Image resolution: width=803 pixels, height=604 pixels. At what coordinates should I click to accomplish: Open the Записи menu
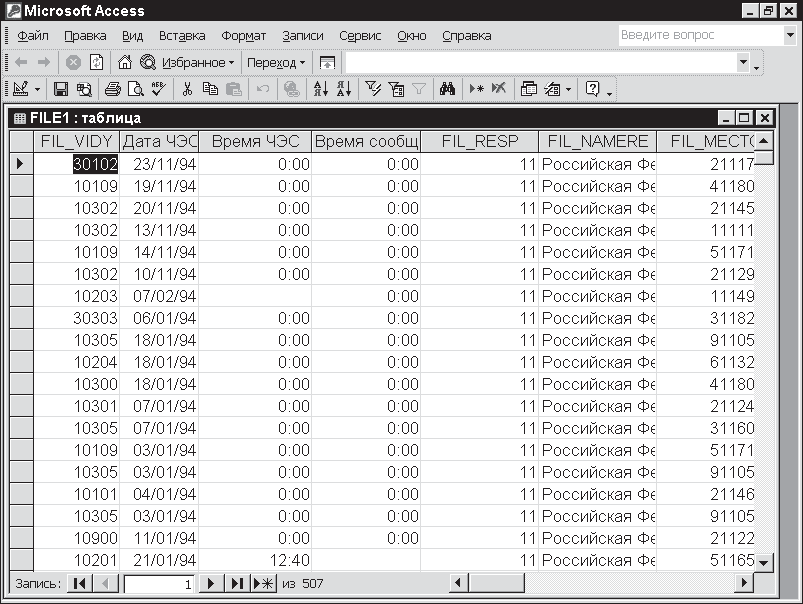coord(303,35)
